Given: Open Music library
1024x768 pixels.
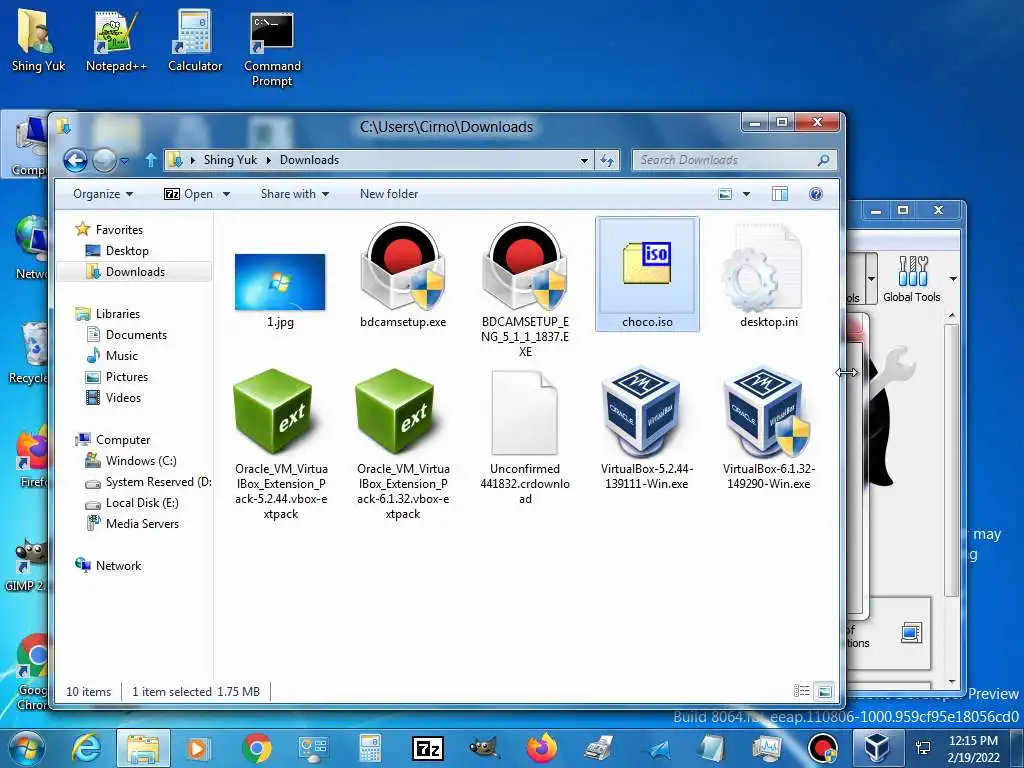Looking at the screenshot, I should click(x=121, y=356).
